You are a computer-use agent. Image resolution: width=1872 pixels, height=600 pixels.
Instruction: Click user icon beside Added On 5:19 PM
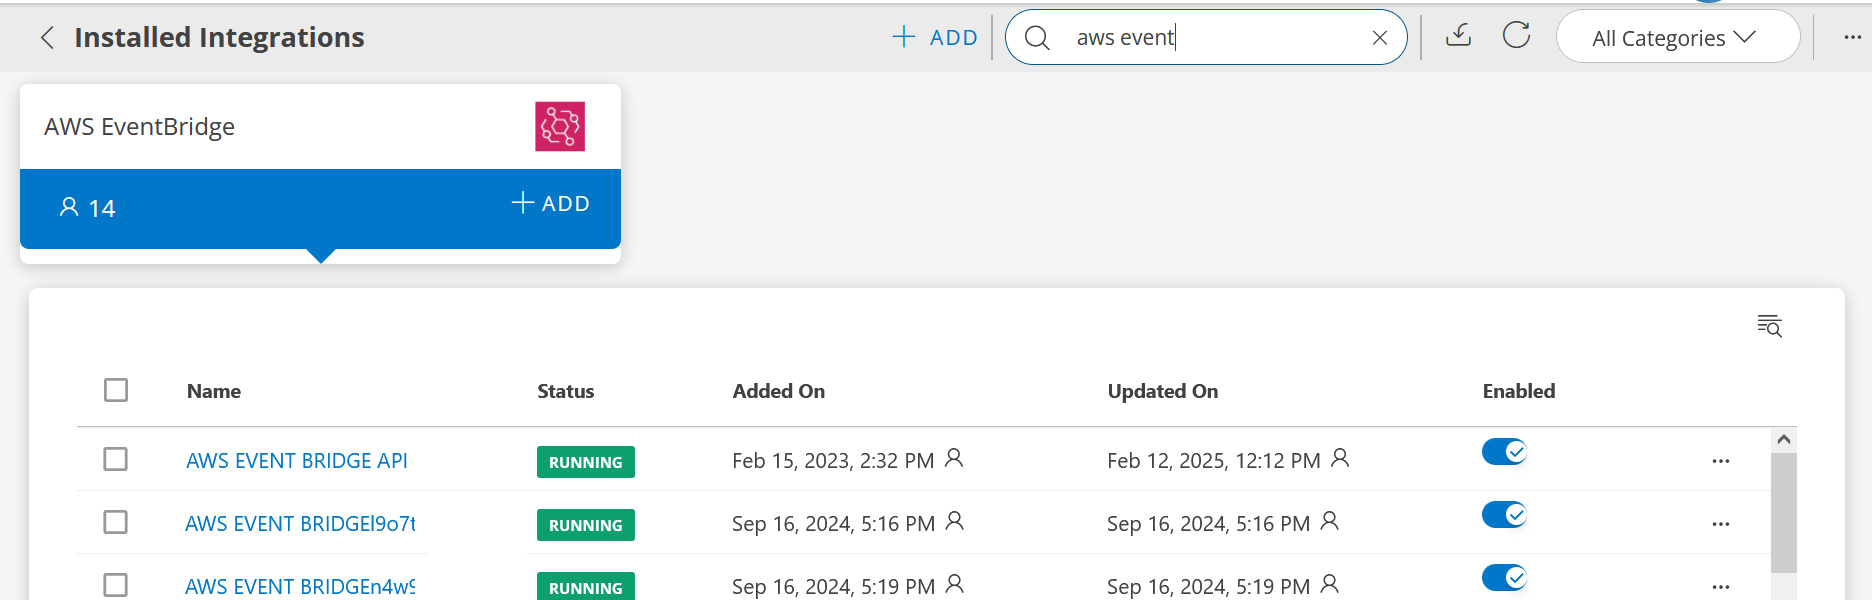(x=955, y=584)
